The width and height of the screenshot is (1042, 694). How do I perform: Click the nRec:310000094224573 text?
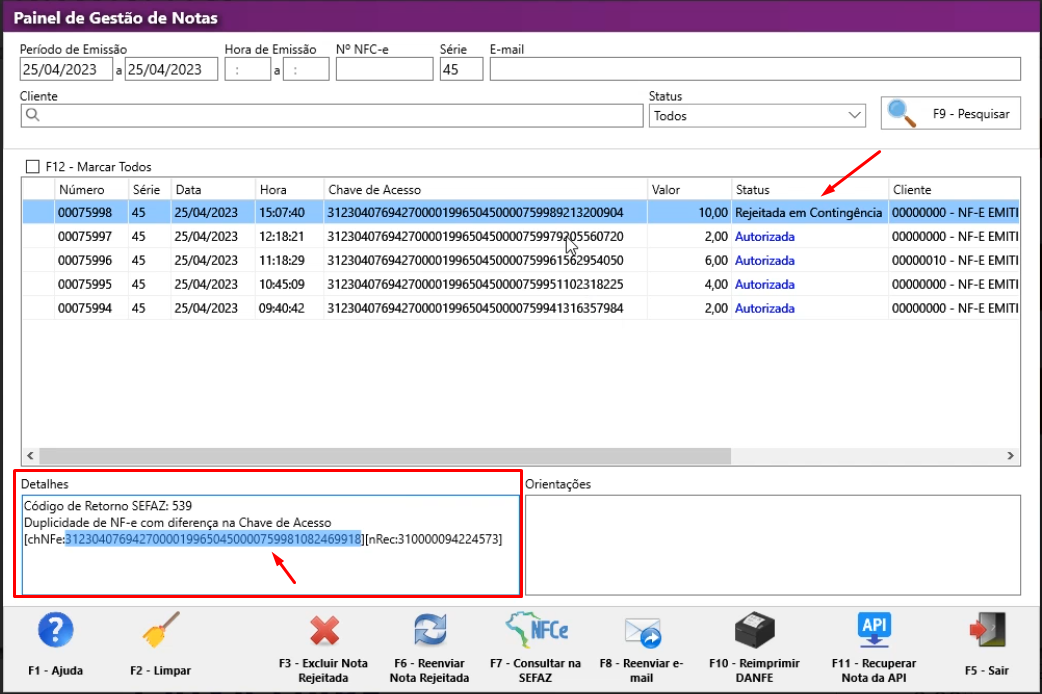(433, 538)
